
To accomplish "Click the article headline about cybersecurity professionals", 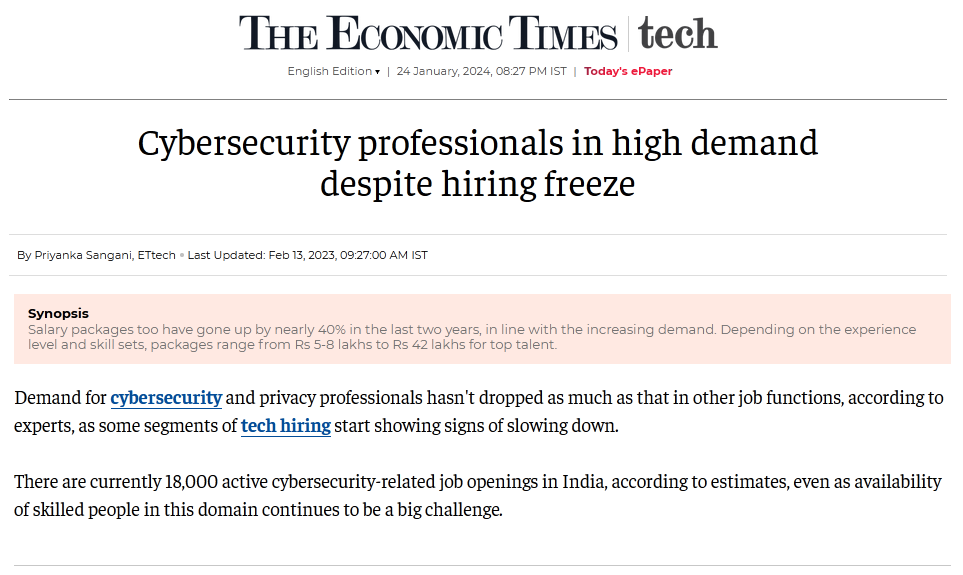I will 477,163.
